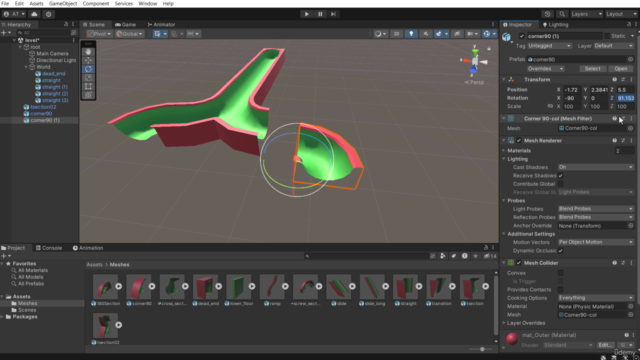Viewport: 640px width, 360px height.
Task: Toggle the Convex checkbox
Action: pyautogui.click(x=560, y=273)
